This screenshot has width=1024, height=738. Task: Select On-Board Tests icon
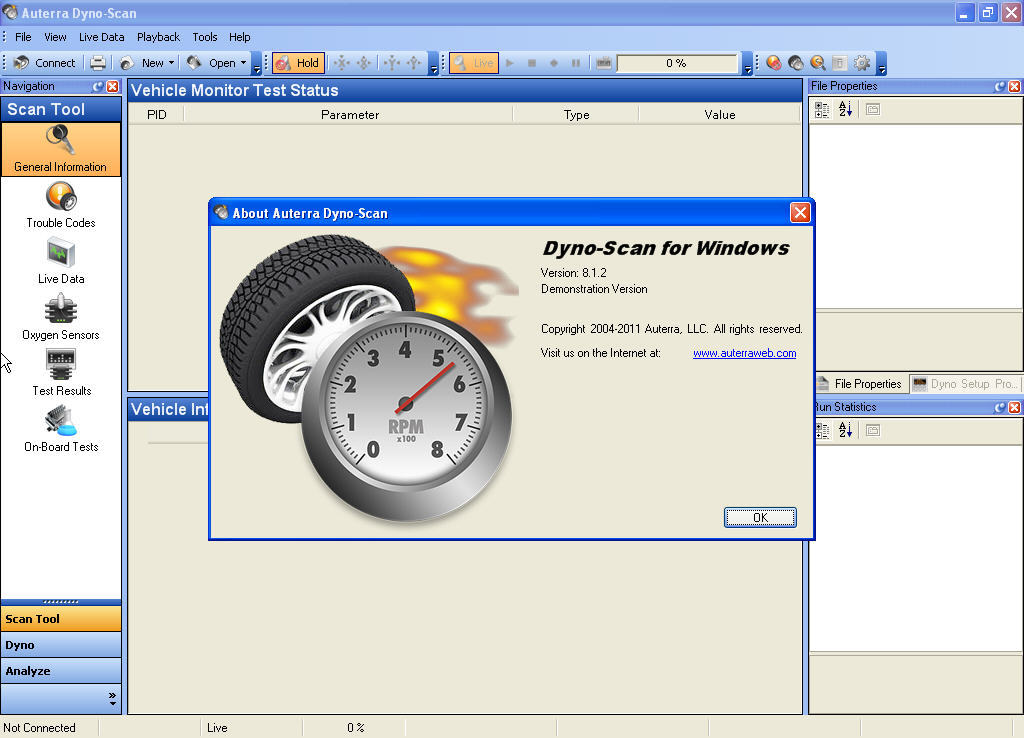(60, 430)
